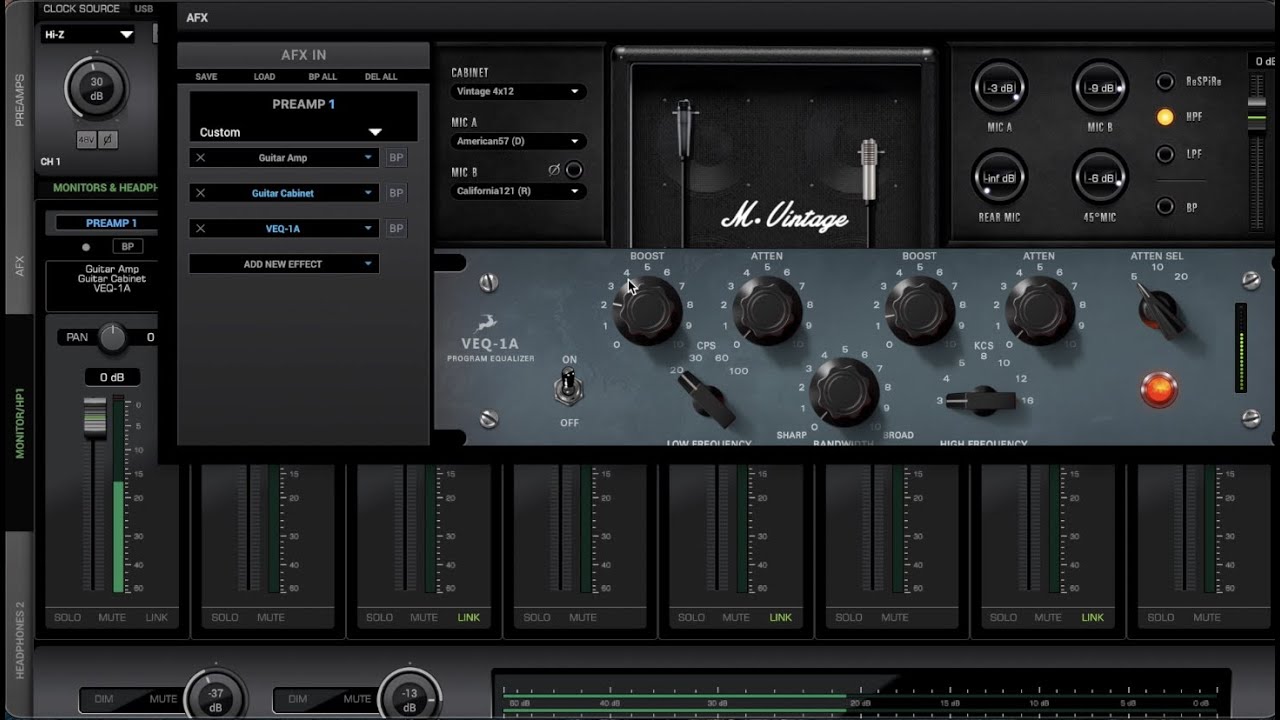
Task: Click DIM next to the -37 dB knob
Action: (x=104, y=699)
